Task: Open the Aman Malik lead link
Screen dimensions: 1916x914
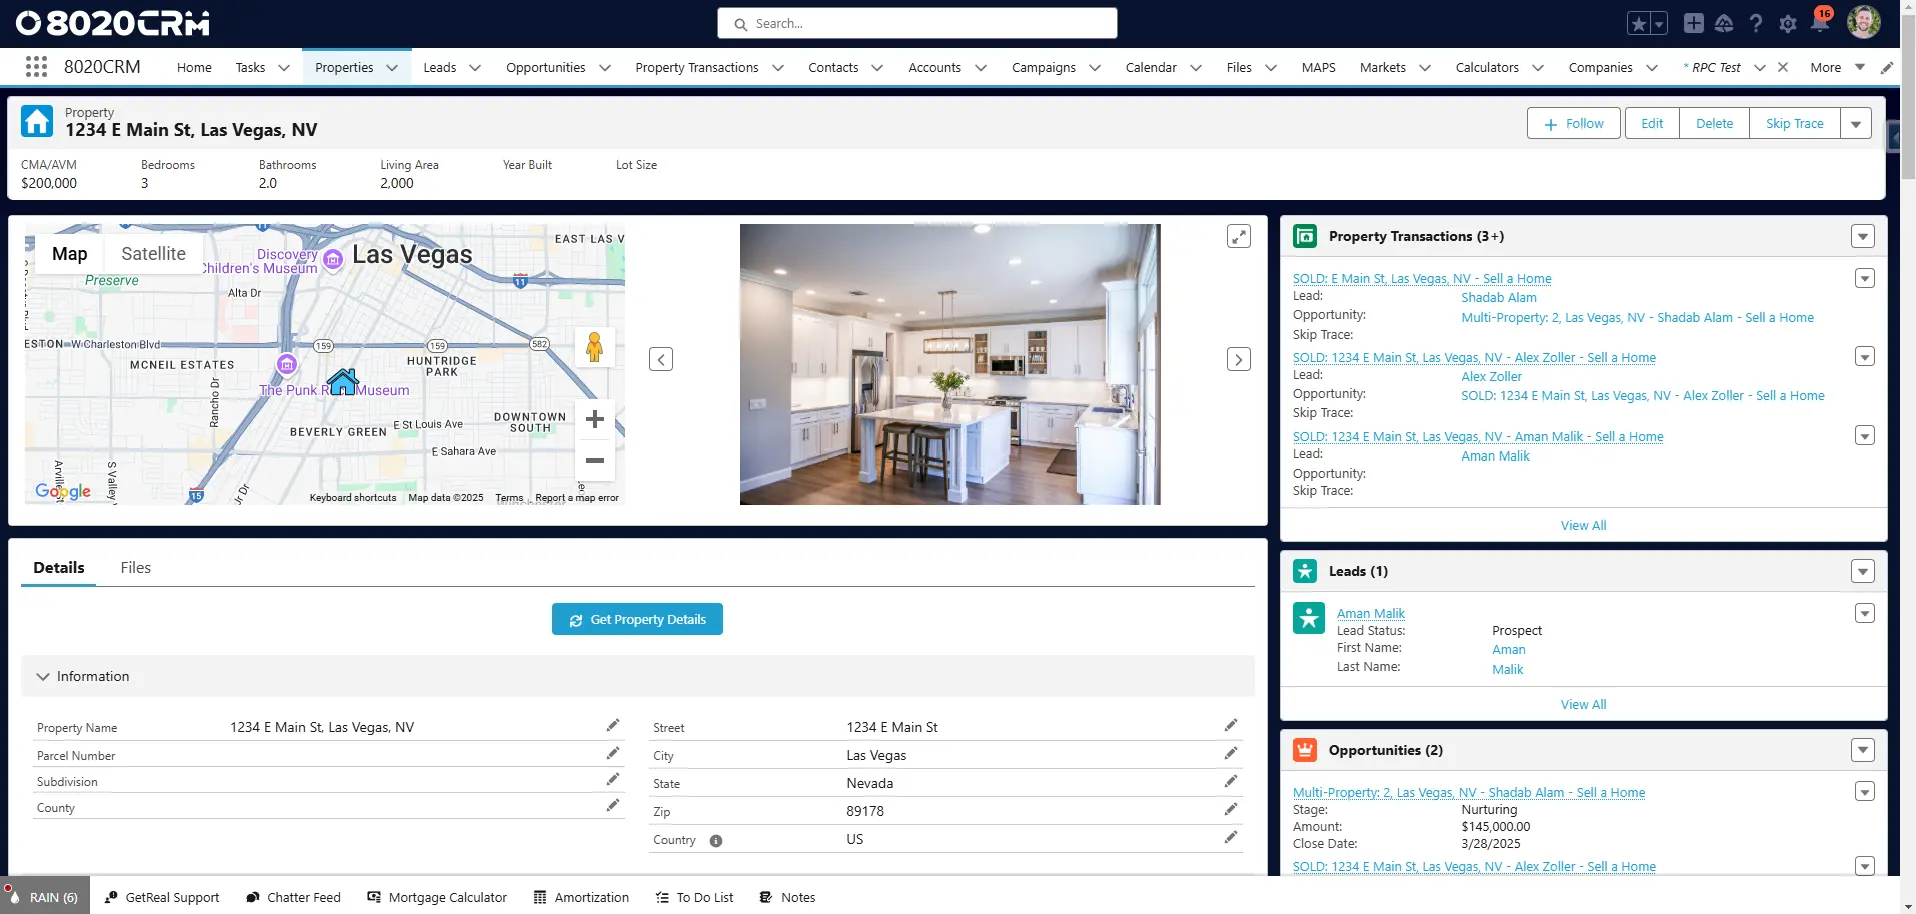Action: (x=1370, y=614)
